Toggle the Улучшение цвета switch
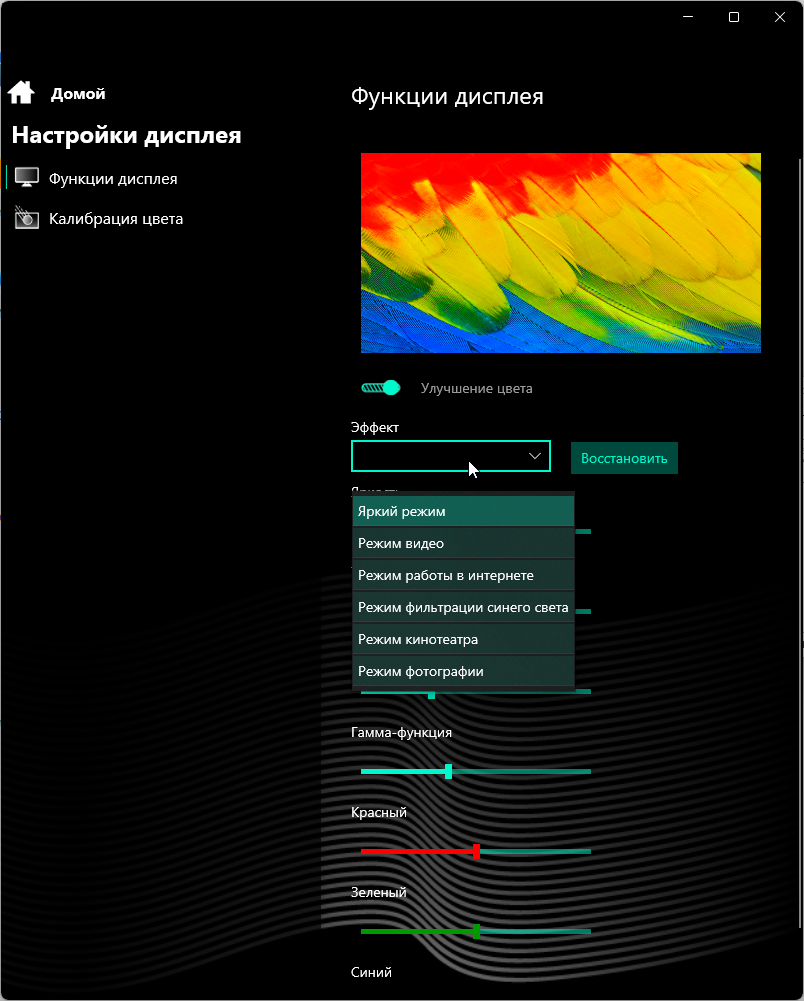 pos(381,388)
